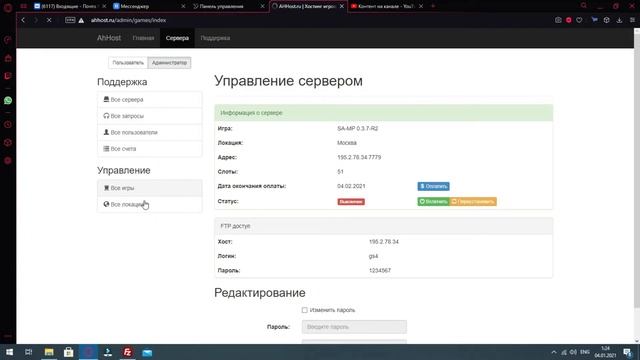This screenshot has height=360, width=640.
Task: Open the extensions cube icon
Action: [607, 20]
